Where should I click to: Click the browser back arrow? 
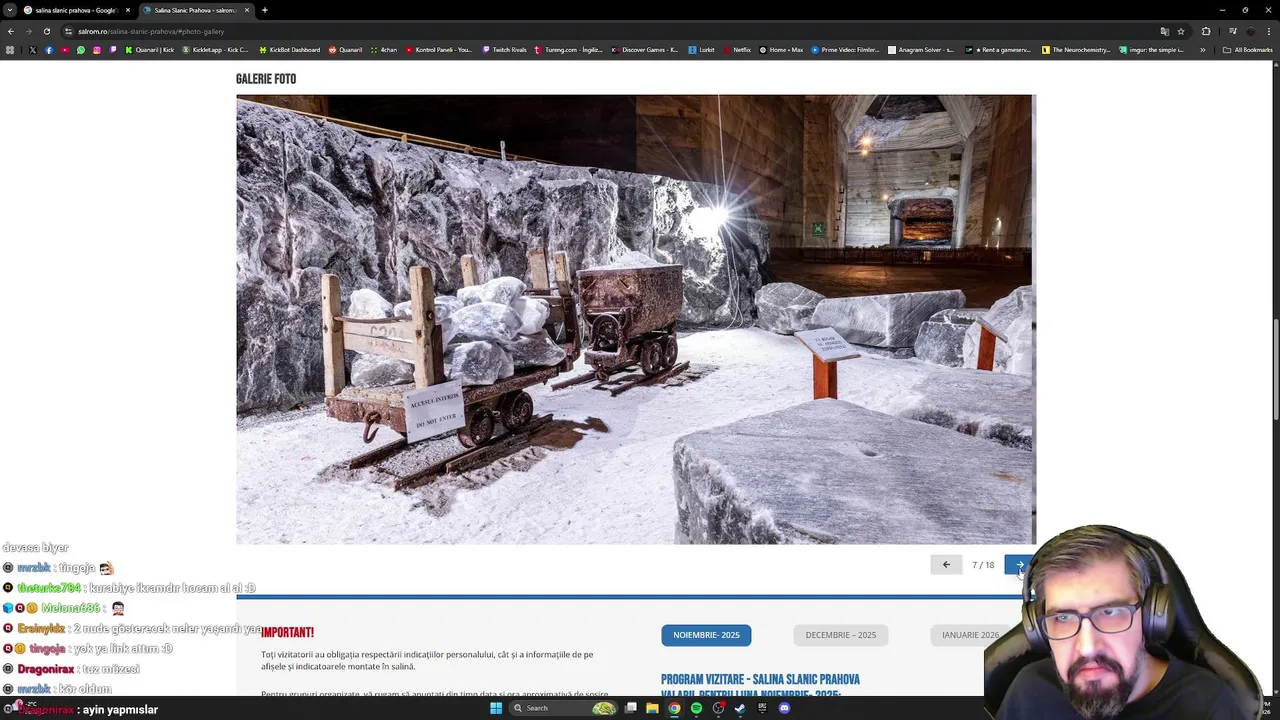click(11, 31)
